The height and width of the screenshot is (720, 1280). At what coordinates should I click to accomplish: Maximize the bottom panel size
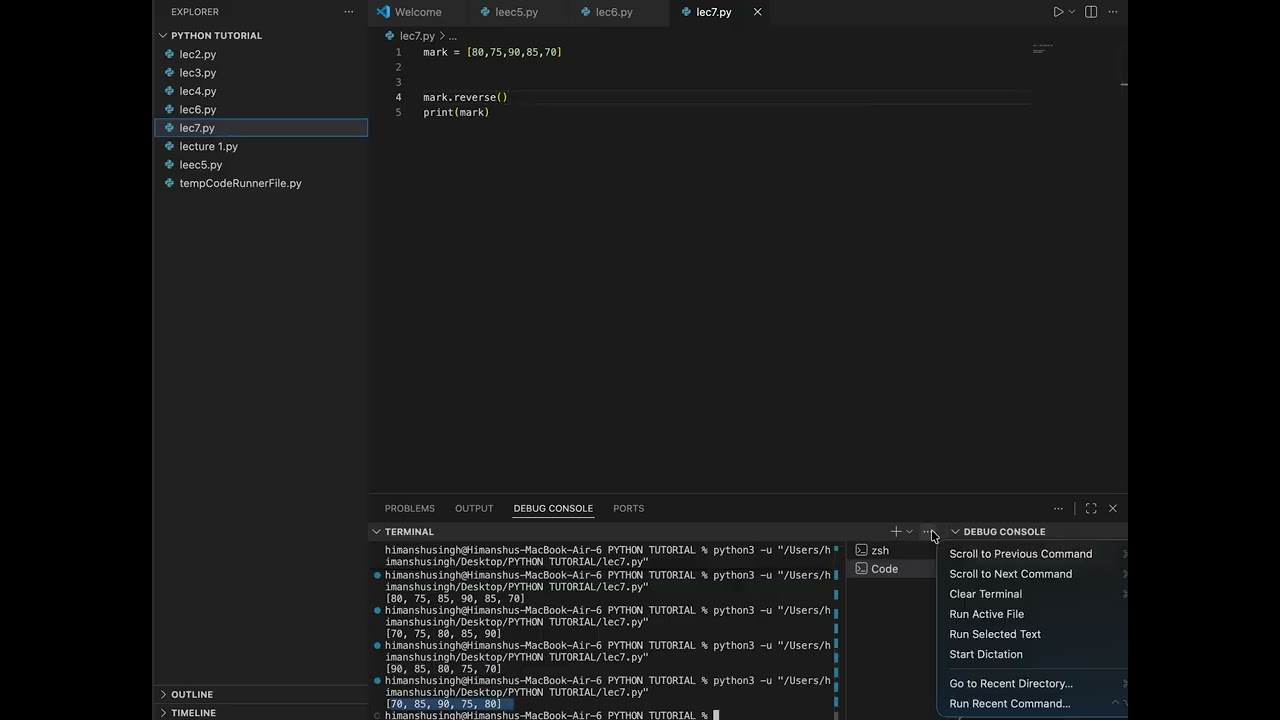tap(1091, 508)
